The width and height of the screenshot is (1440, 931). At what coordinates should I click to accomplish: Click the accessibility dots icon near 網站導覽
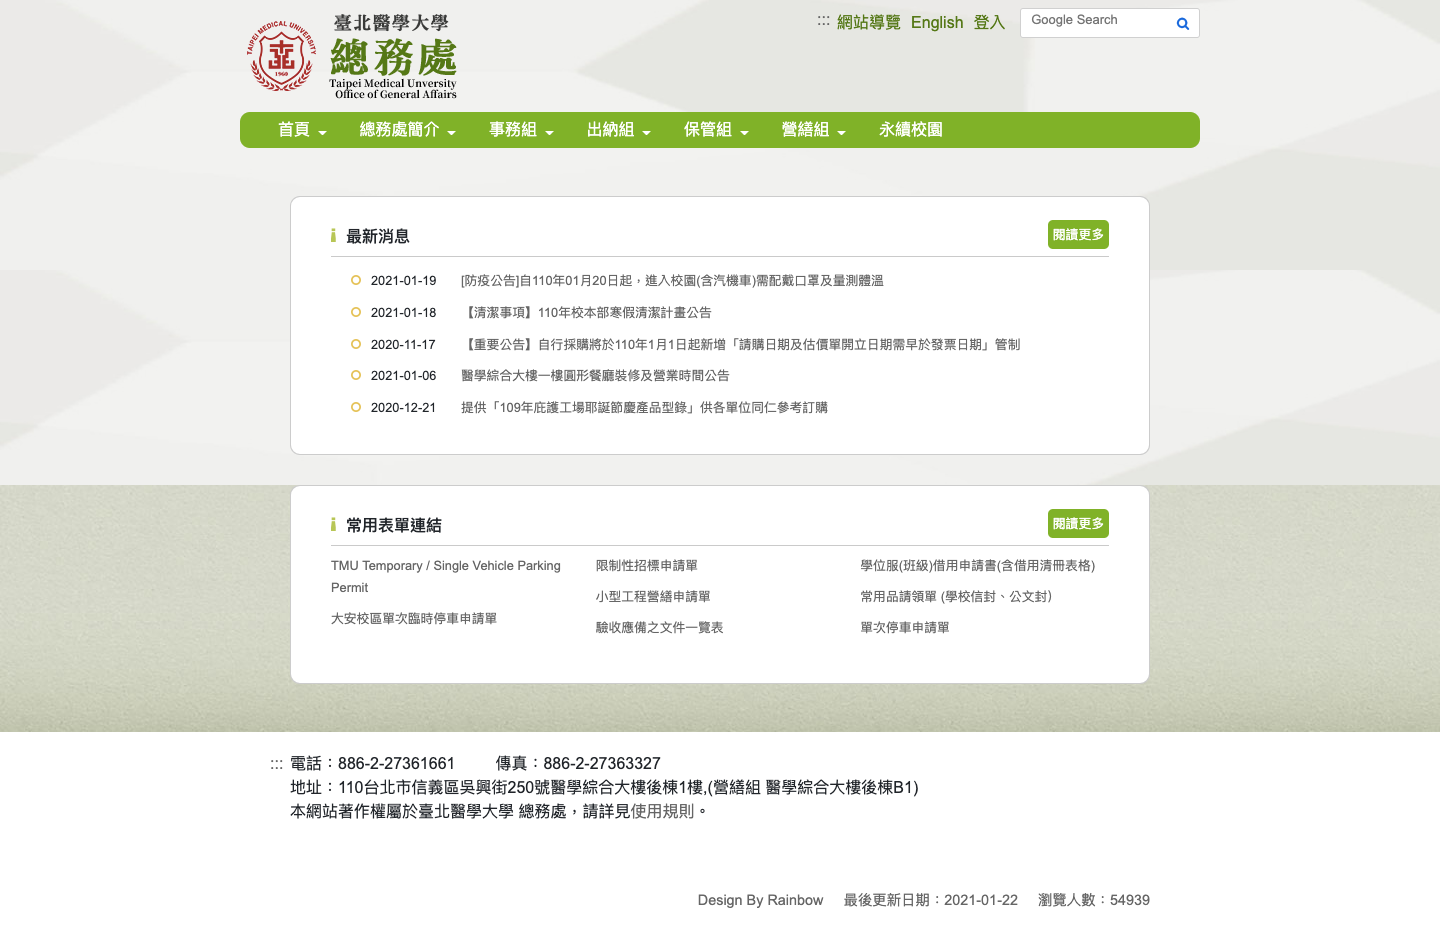(x=823, y=21)
